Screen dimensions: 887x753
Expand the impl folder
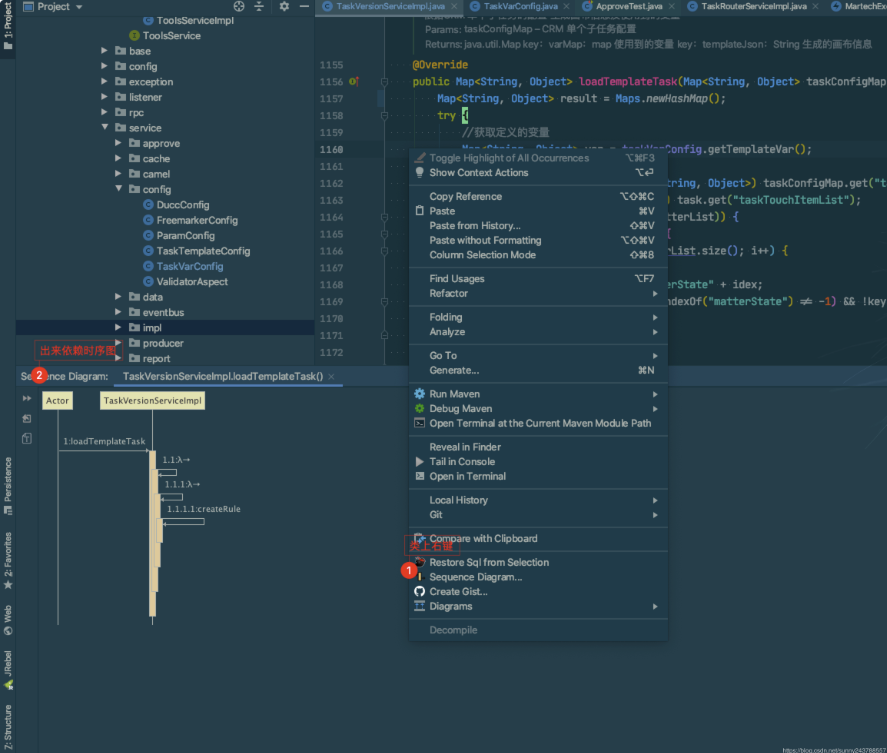118,327
